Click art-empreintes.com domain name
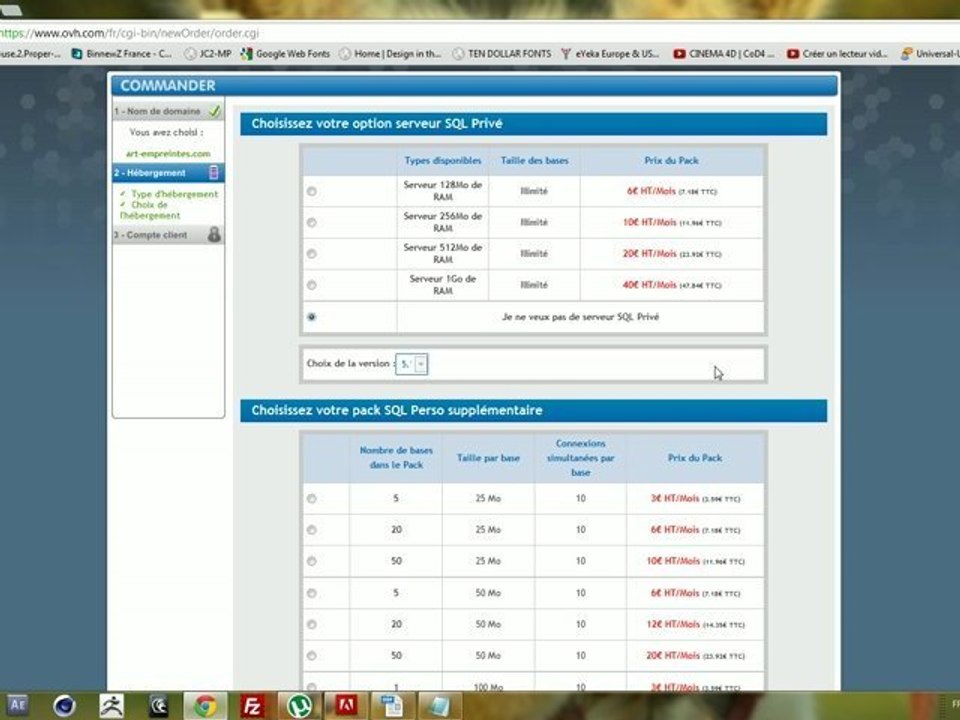Image resolution: width=960 pixels, height=720 pixels. 168,154
